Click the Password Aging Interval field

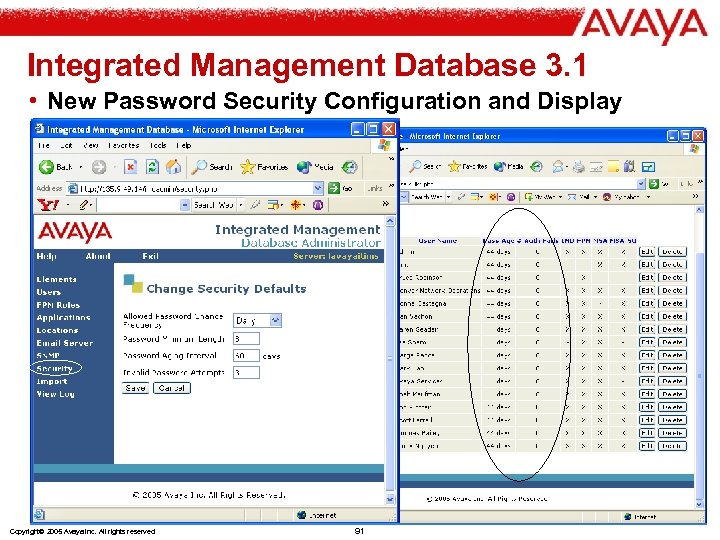[x=246, y=355]
